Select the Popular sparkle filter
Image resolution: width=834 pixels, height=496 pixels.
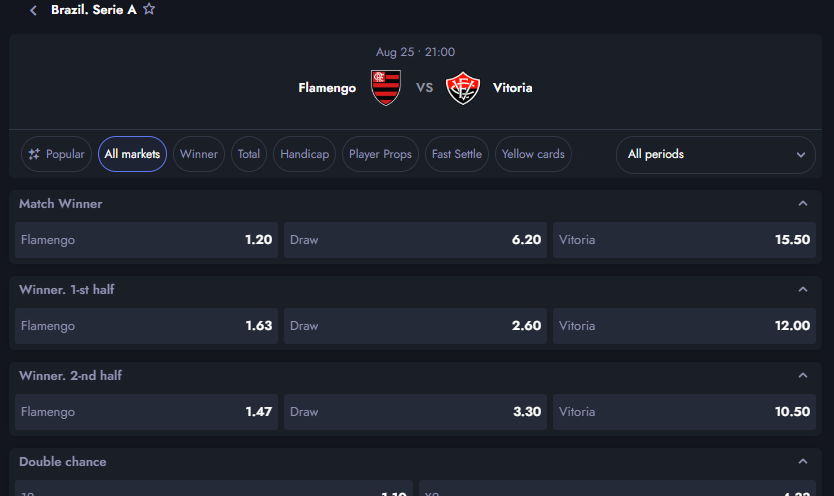(x=56, y=154)
